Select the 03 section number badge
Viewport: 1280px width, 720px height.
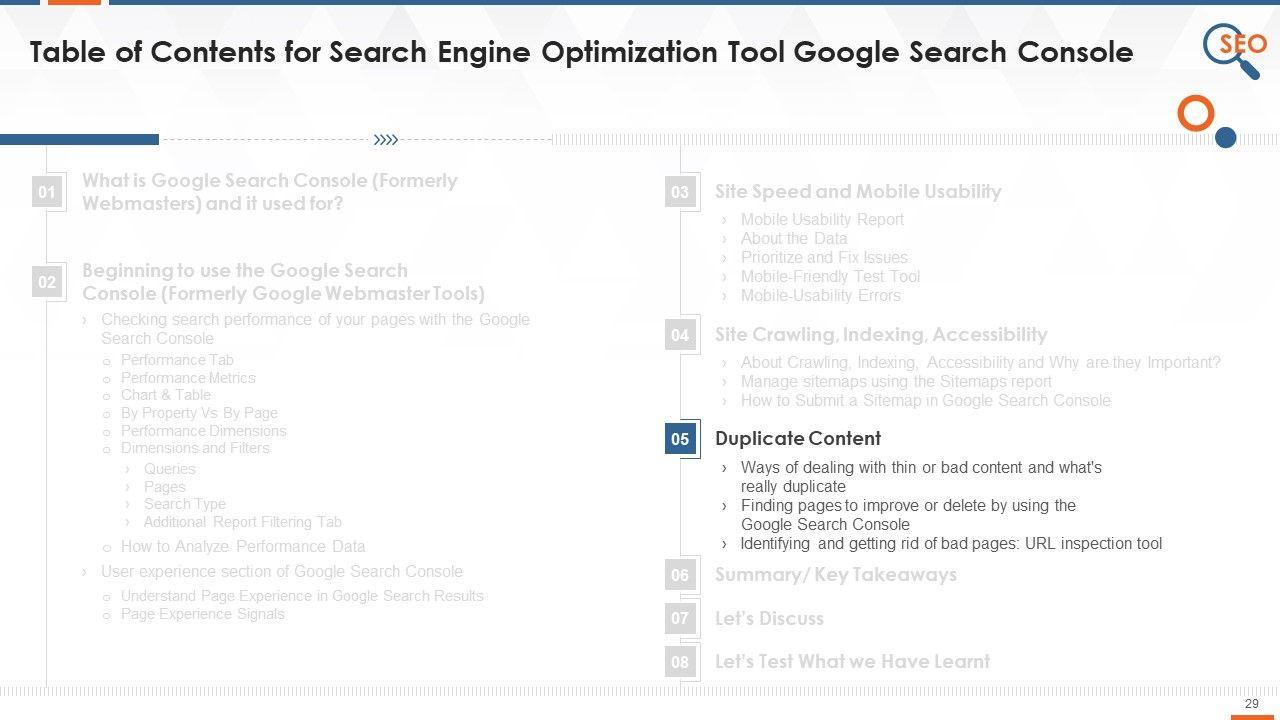coord(680,192)
